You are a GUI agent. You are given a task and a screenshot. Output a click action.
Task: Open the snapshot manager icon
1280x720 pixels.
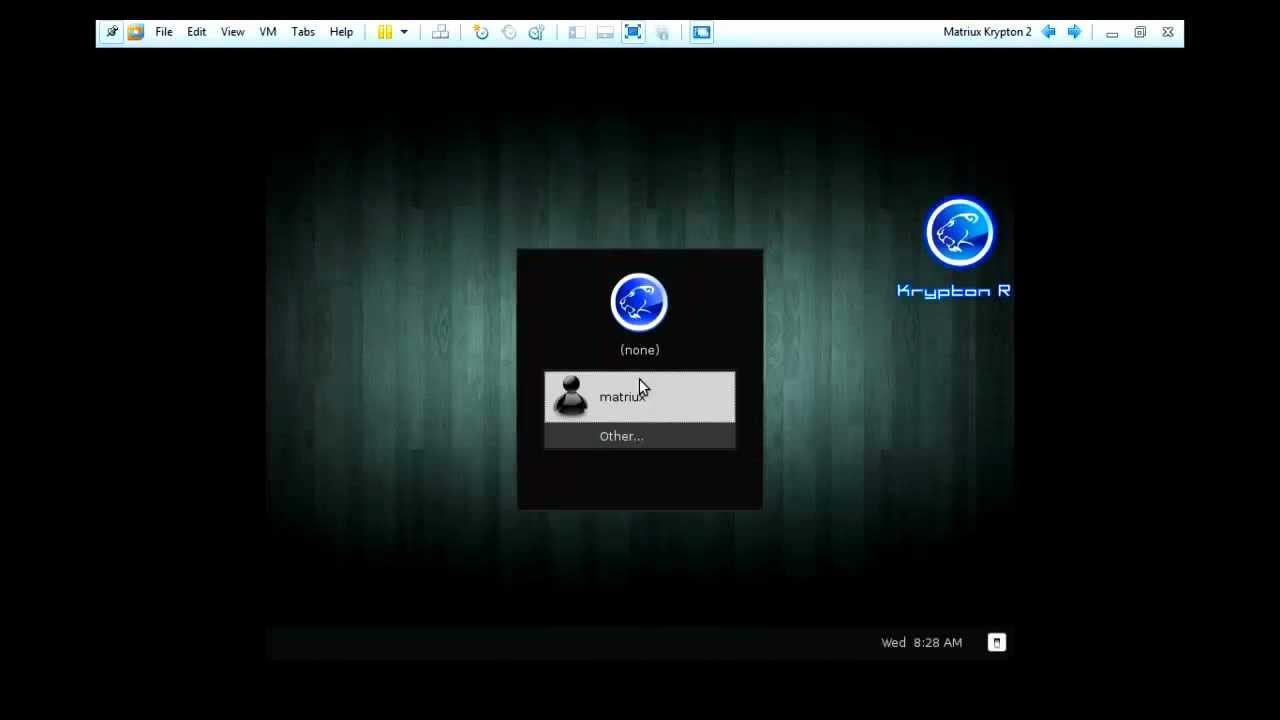point(537,32)
